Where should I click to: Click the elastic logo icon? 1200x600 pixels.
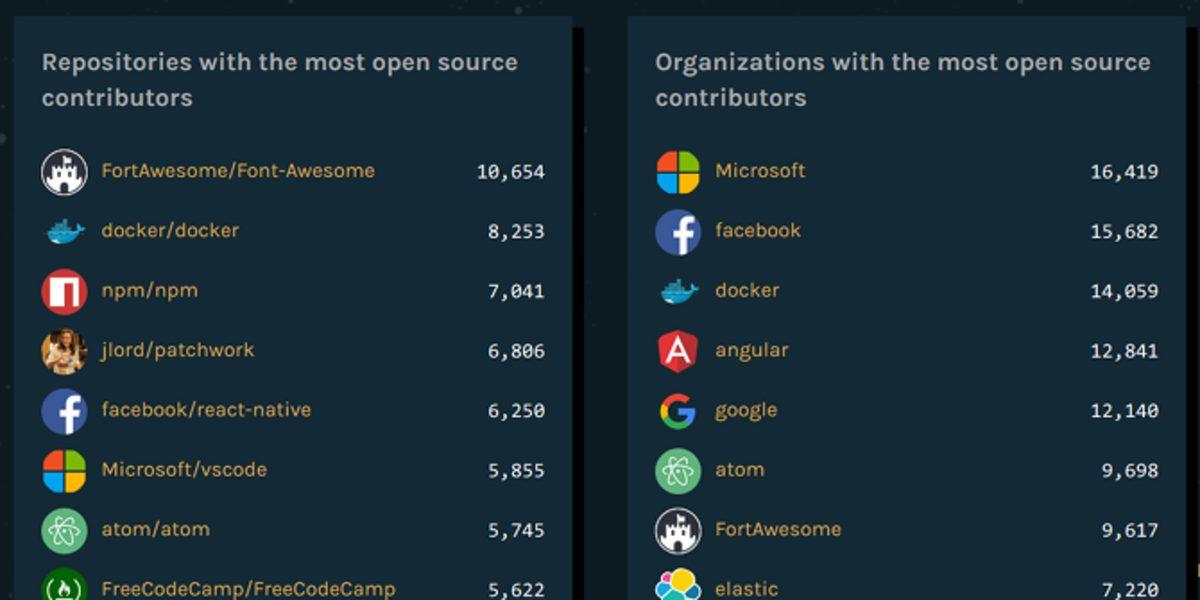[x=678, y=587]
